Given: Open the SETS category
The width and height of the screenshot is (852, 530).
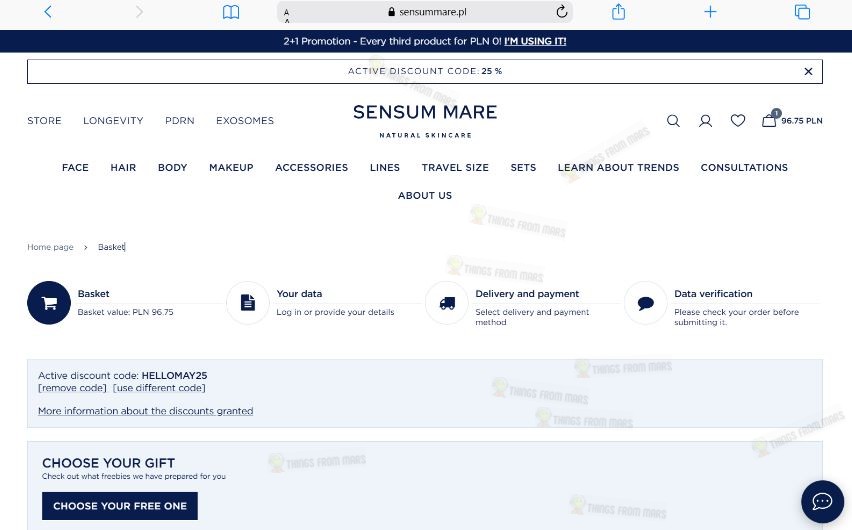Looking at the screenshot, I should (x=523, y=167).
